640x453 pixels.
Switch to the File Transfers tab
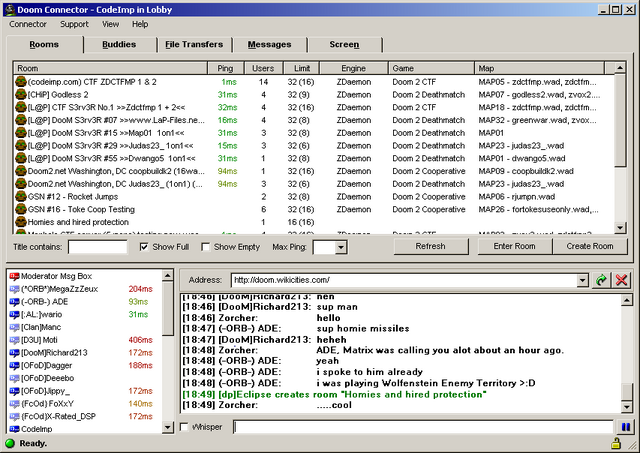tap(194, 44)
